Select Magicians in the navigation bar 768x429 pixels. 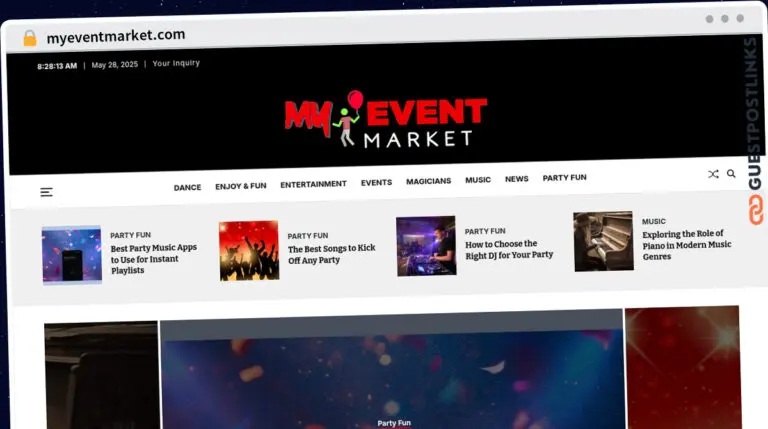(428, 181)
